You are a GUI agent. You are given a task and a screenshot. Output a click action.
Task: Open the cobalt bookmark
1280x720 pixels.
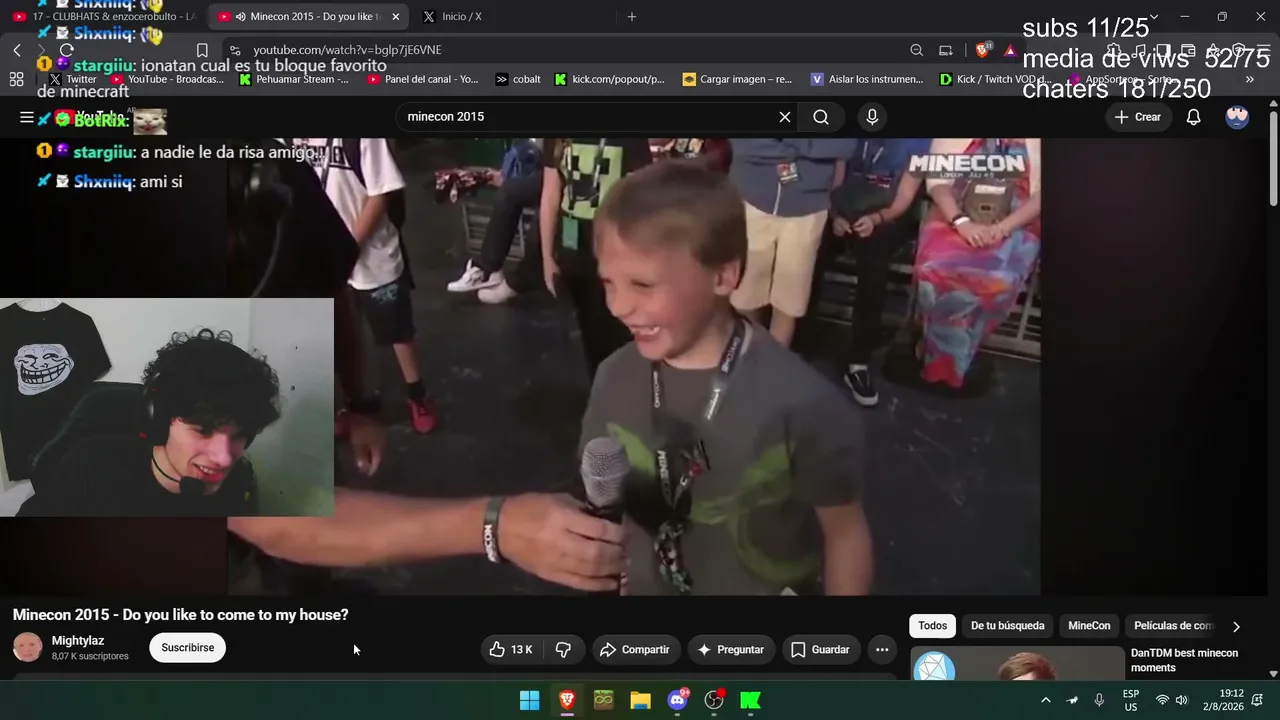518,79
